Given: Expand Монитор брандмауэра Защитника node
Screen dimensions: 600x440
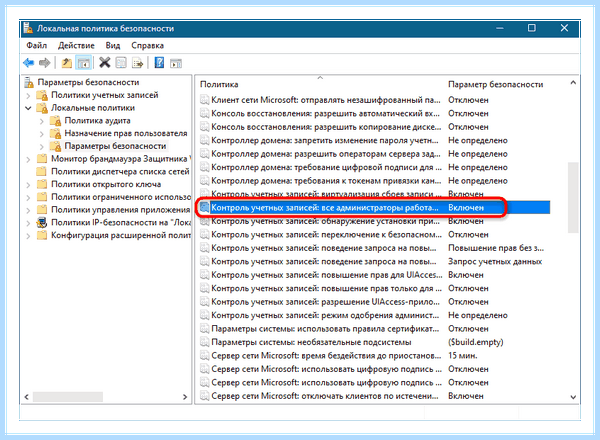Looking at the screenshot, I should click(x=28, y=159).
